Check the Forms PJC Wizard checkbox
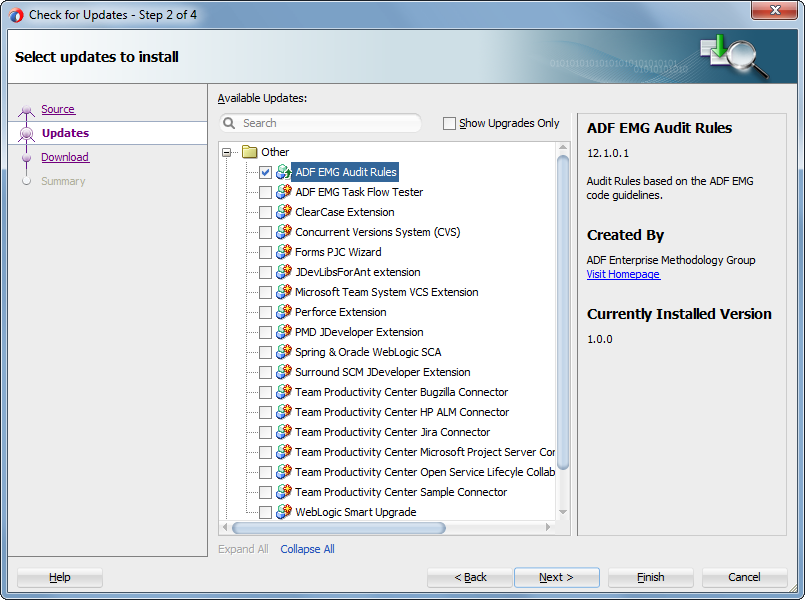 pos(265,253)
